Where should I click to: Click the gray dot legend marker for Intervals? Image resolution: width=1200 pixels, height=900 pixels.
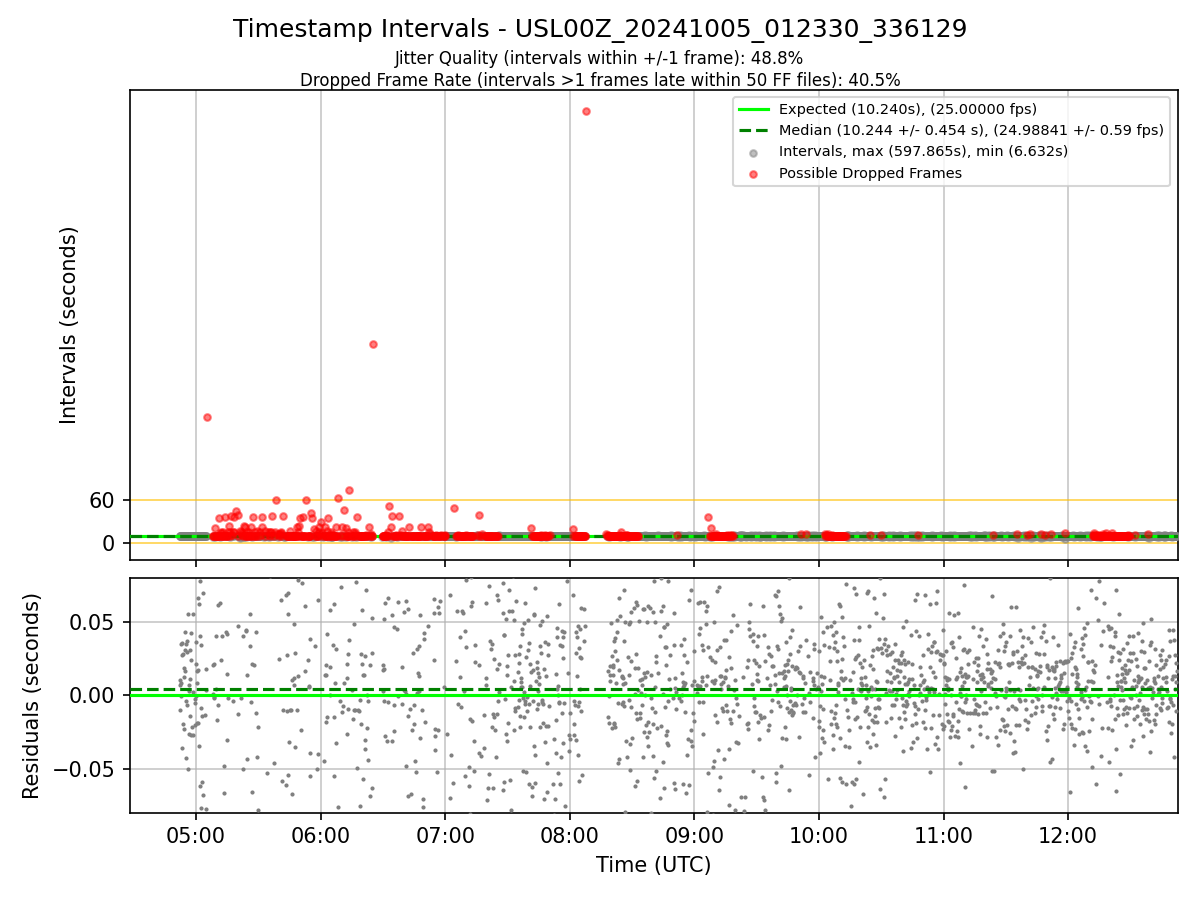(753, 152)
